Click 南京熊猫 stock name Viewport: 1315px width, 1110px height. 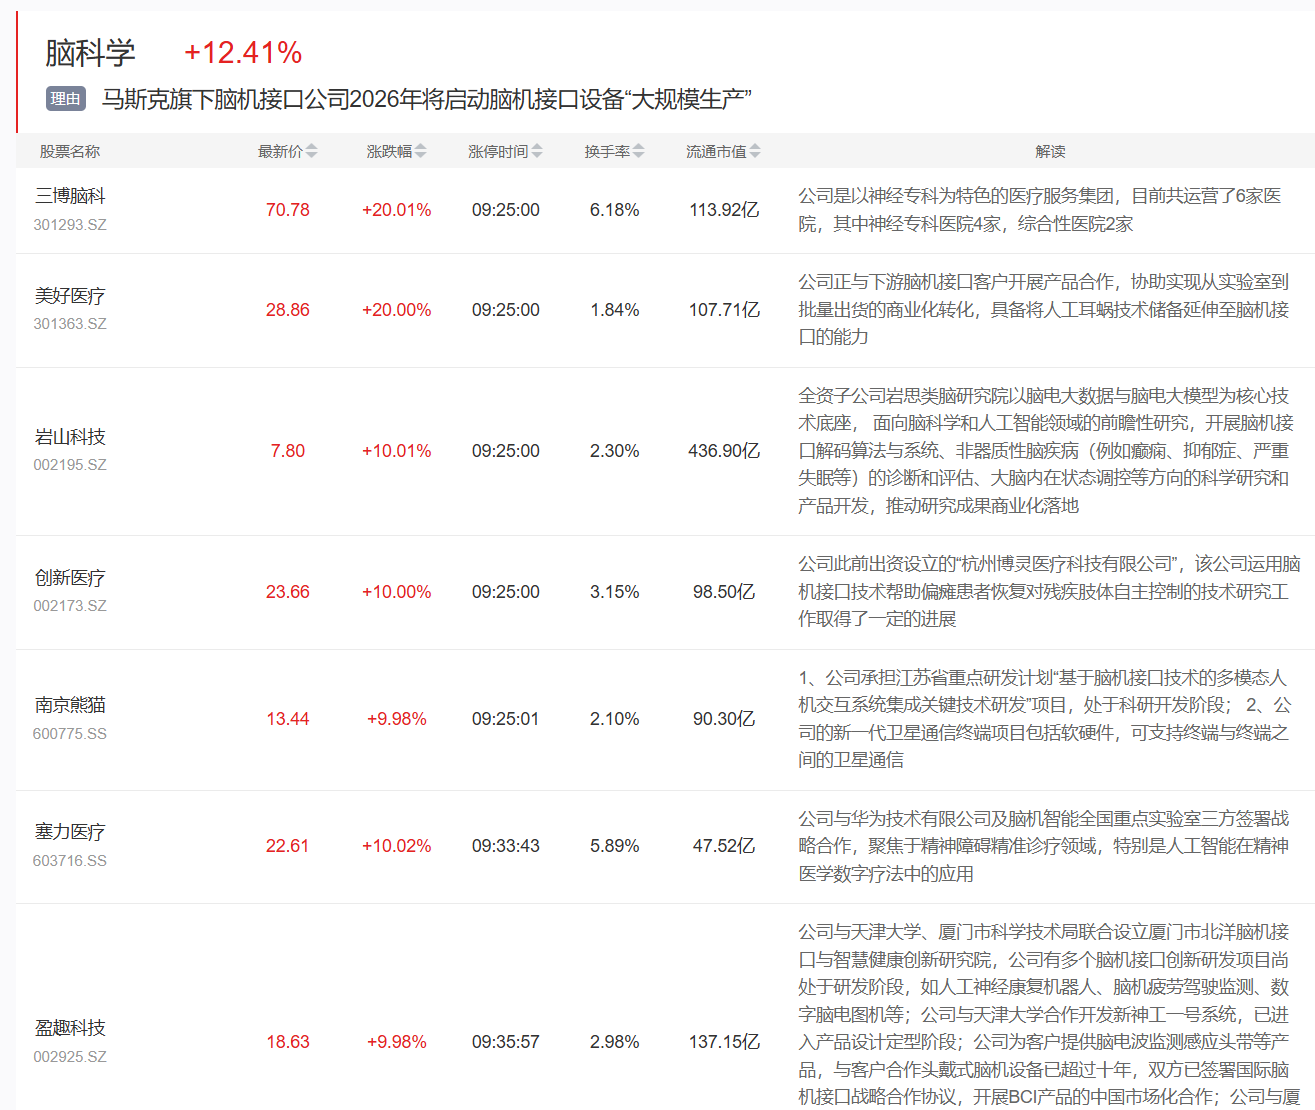pyautogui.click(x=70, y=705)
